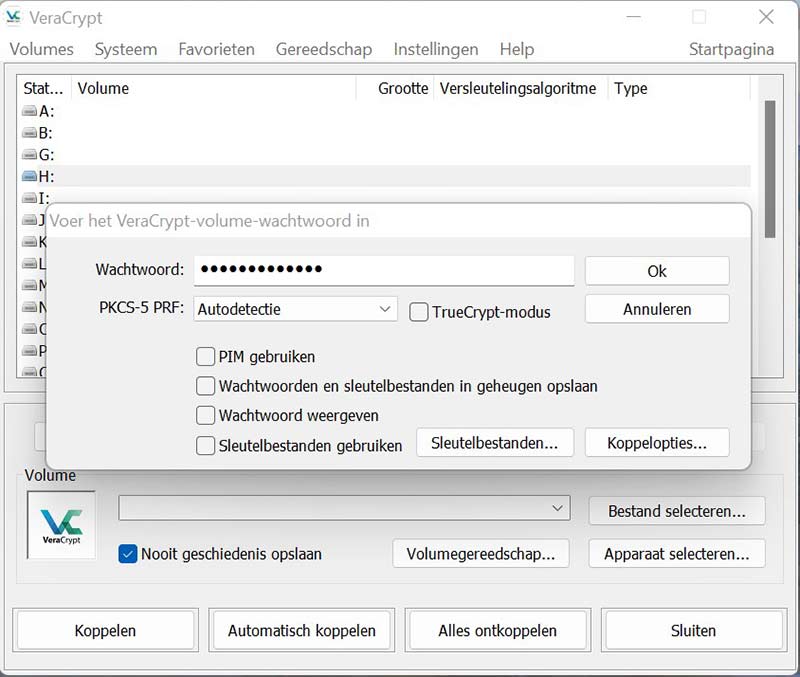
Task: Open the Systeem menu
Action: click(126, 49)
